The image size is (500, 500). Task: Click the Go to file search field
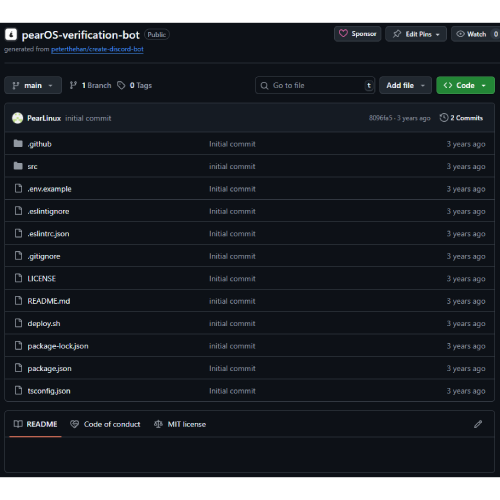315,85
